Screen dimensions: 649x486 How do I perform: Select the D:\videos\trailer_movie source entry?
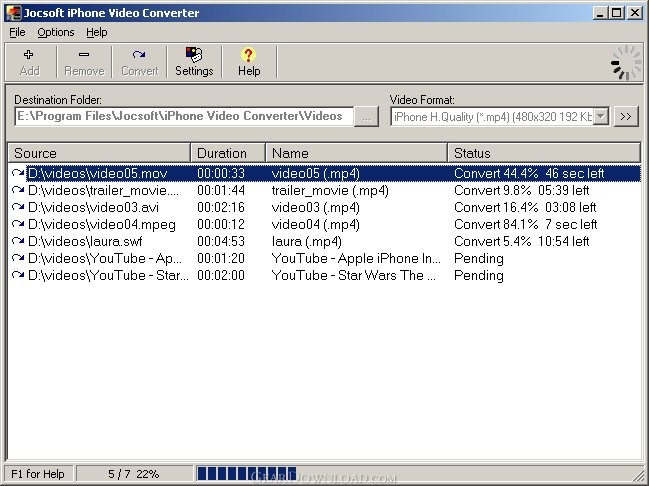point(103,190)
